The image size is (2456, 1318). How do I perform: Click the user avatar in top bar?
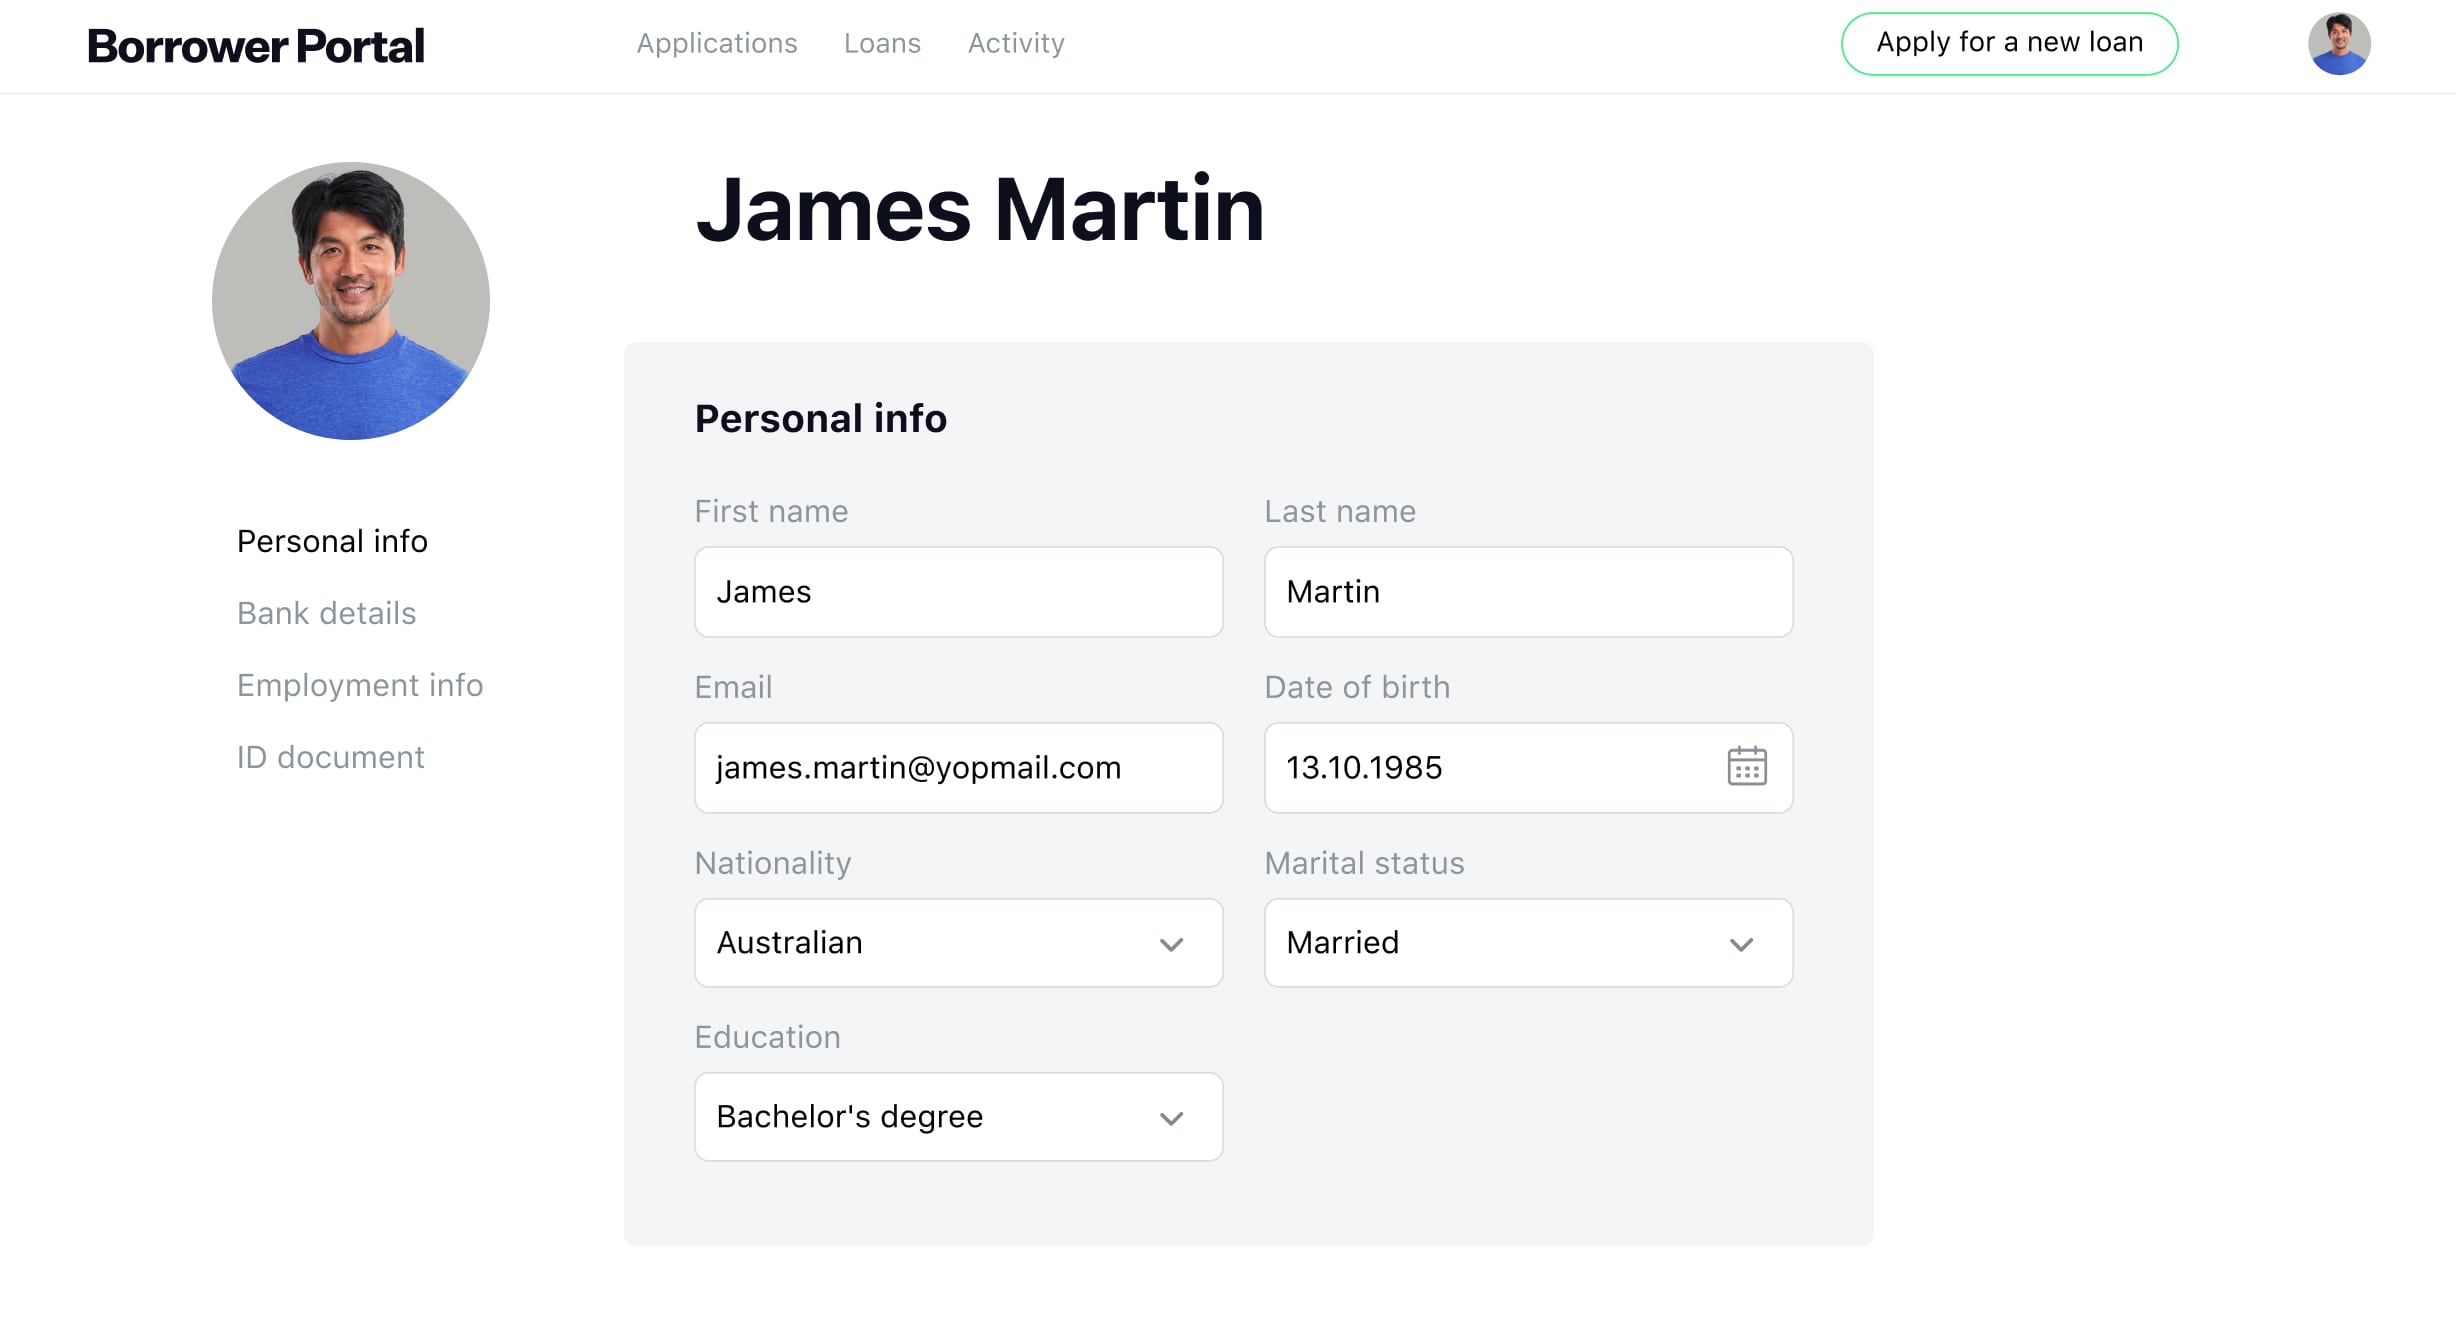point(2339,43)
